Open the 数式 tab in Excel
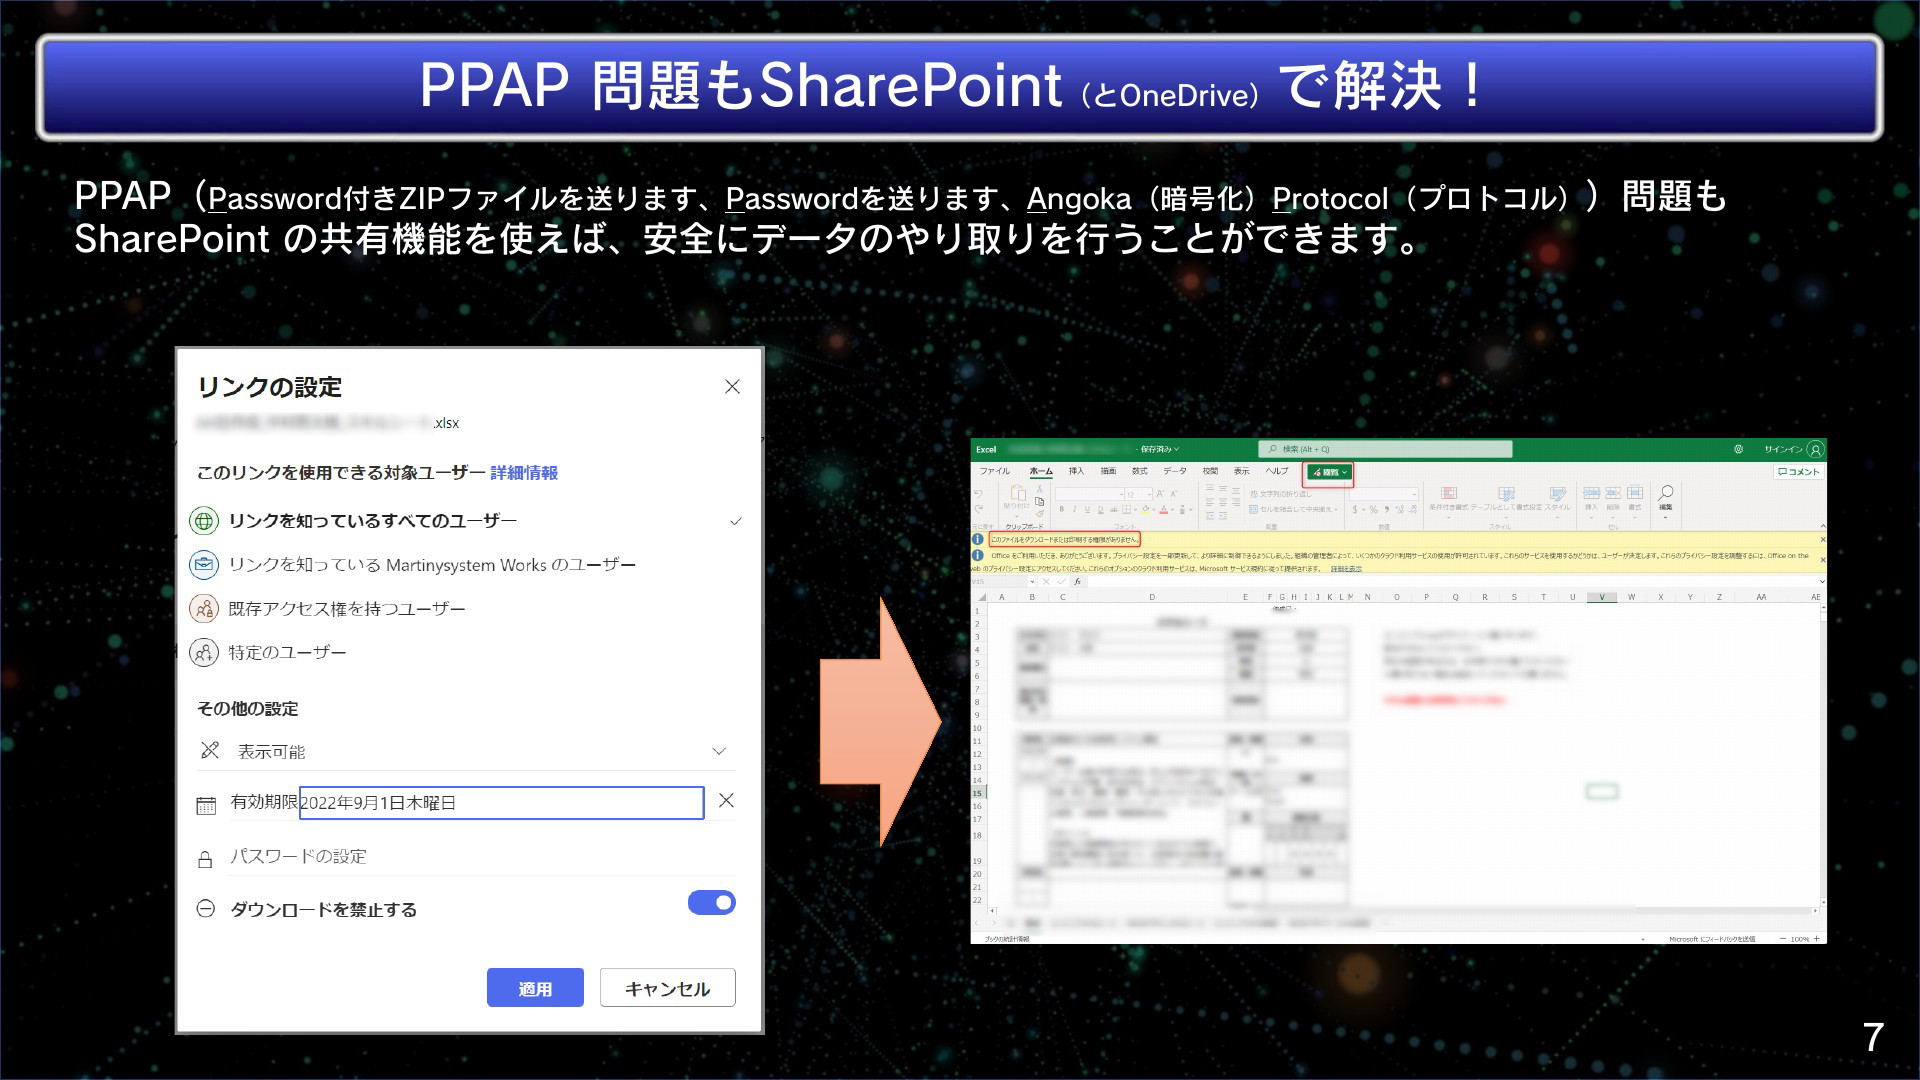This screenshot has width=1920, height=1080. [x=1140, y=471]
